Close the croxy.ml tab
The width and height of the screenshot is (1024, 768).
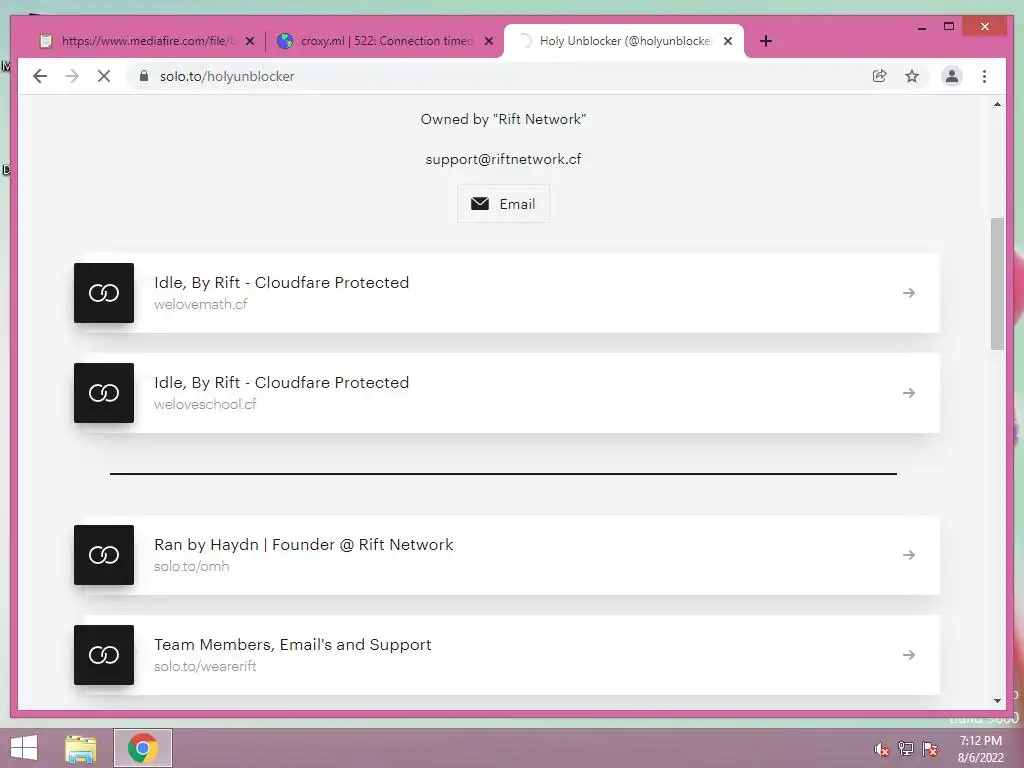[x=488, y=41]
